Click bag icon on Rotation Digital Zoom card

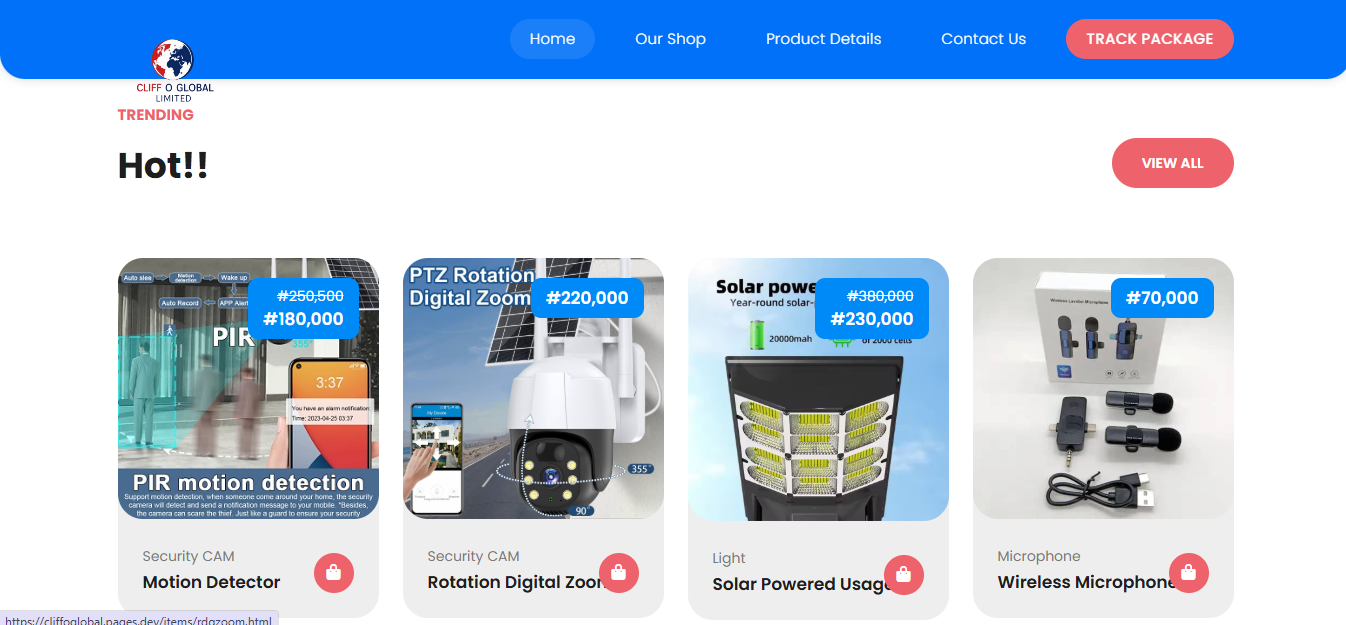[619, 573]
